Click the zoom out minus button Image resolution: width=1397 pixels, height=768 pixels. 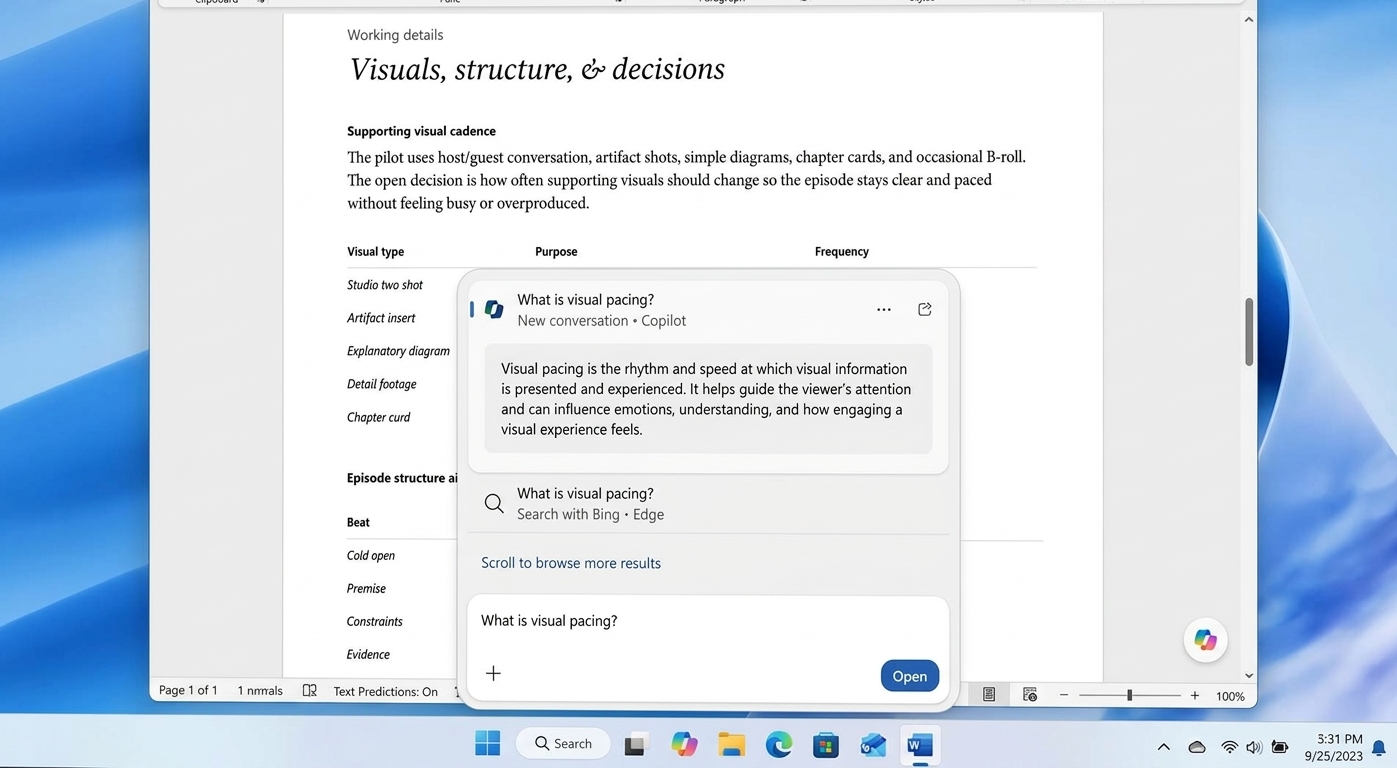(1064, 695)
